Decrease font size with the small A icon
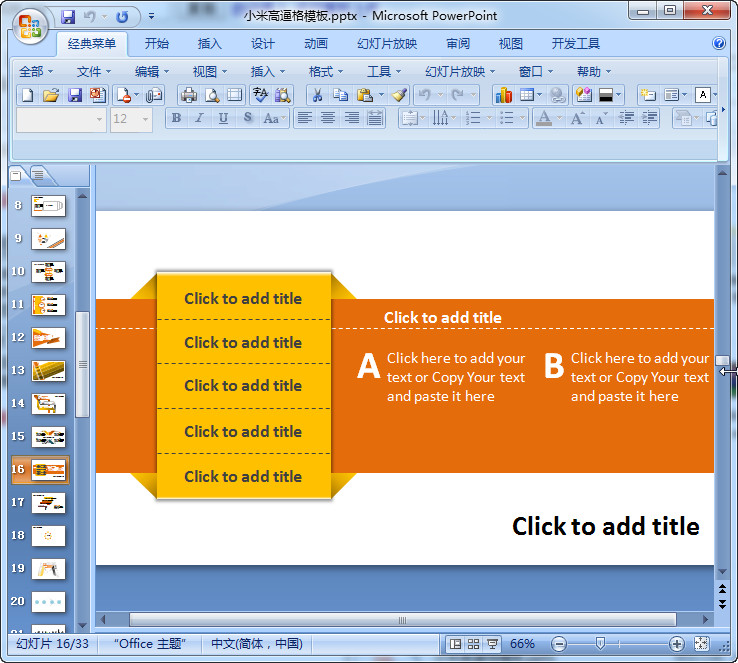738x663 pixels. (x=601, y=118)
